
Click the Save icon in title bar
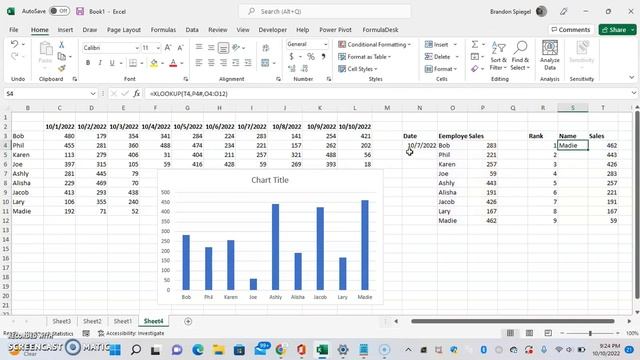(x=80, y=11)
